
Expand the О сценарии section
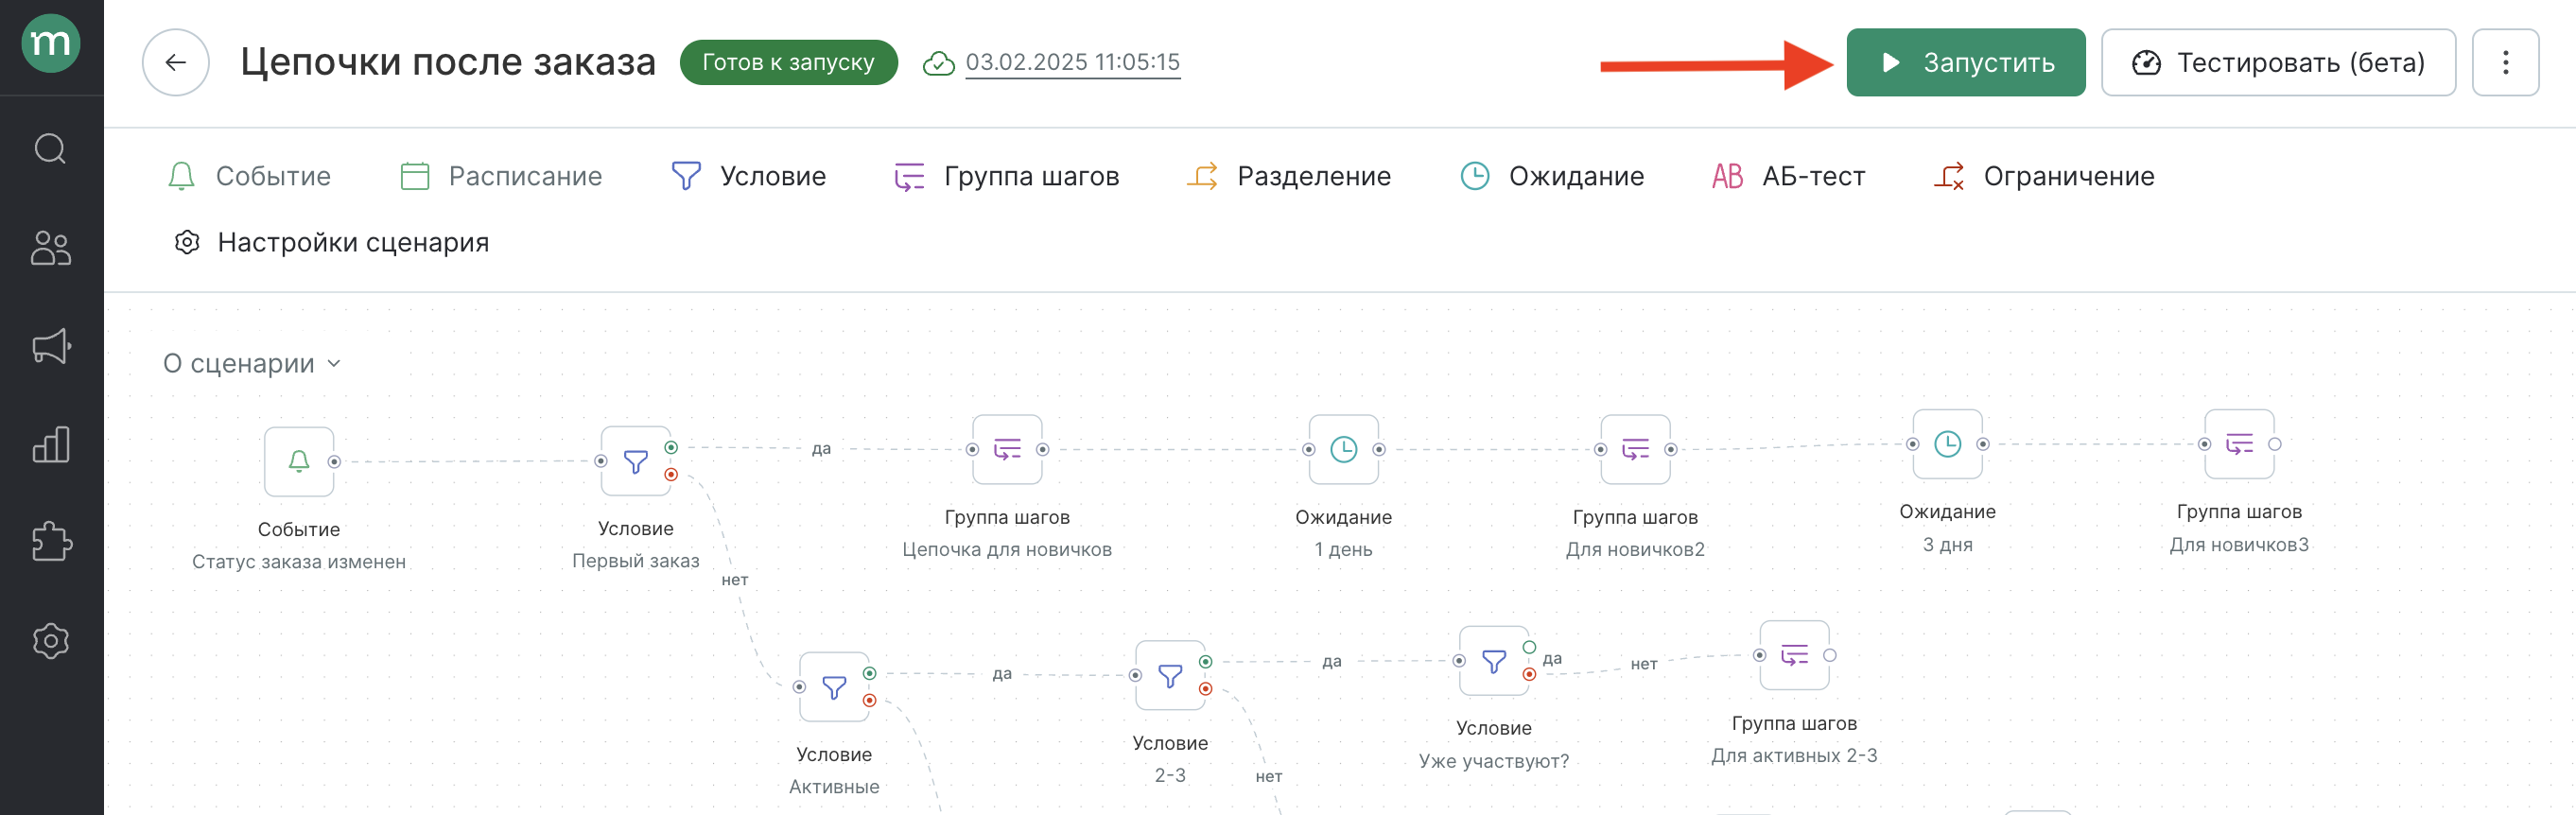(x=252, y=363)
